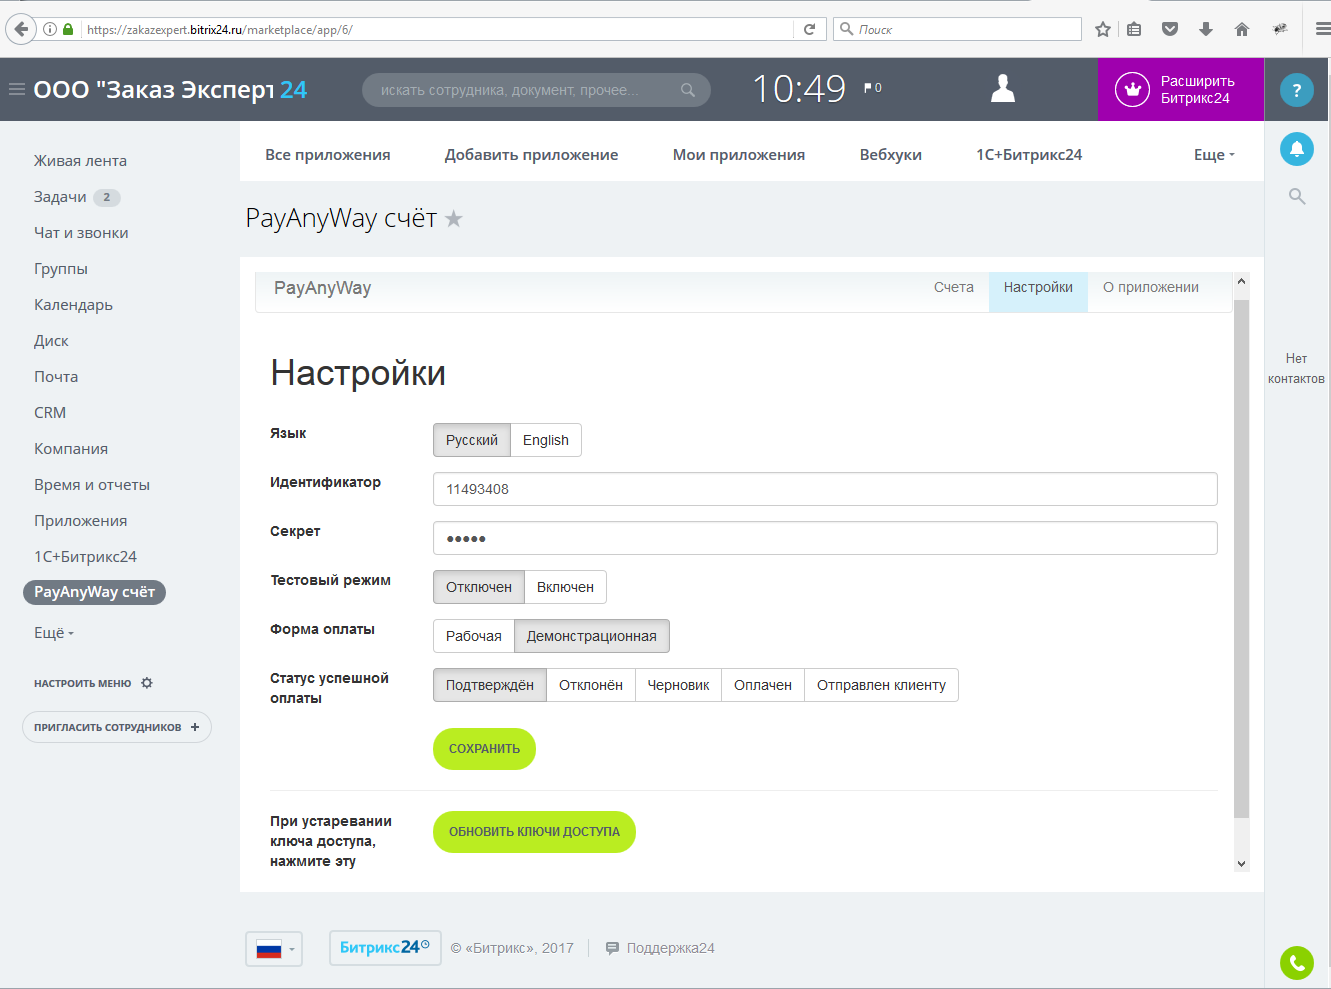The height and width of the screenshot is (989, 1331).
Task: Toggle the hamburger menu icon
Action: click(x=17, y=89)
